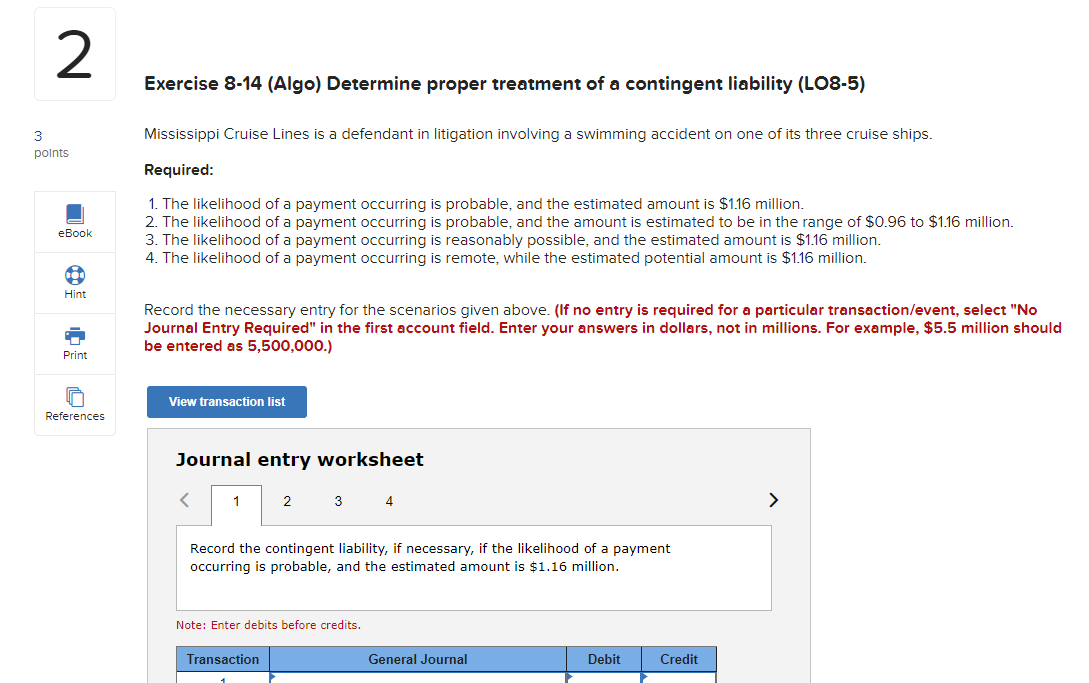Click the Debit entry field for transaction 1

[604, 676]
